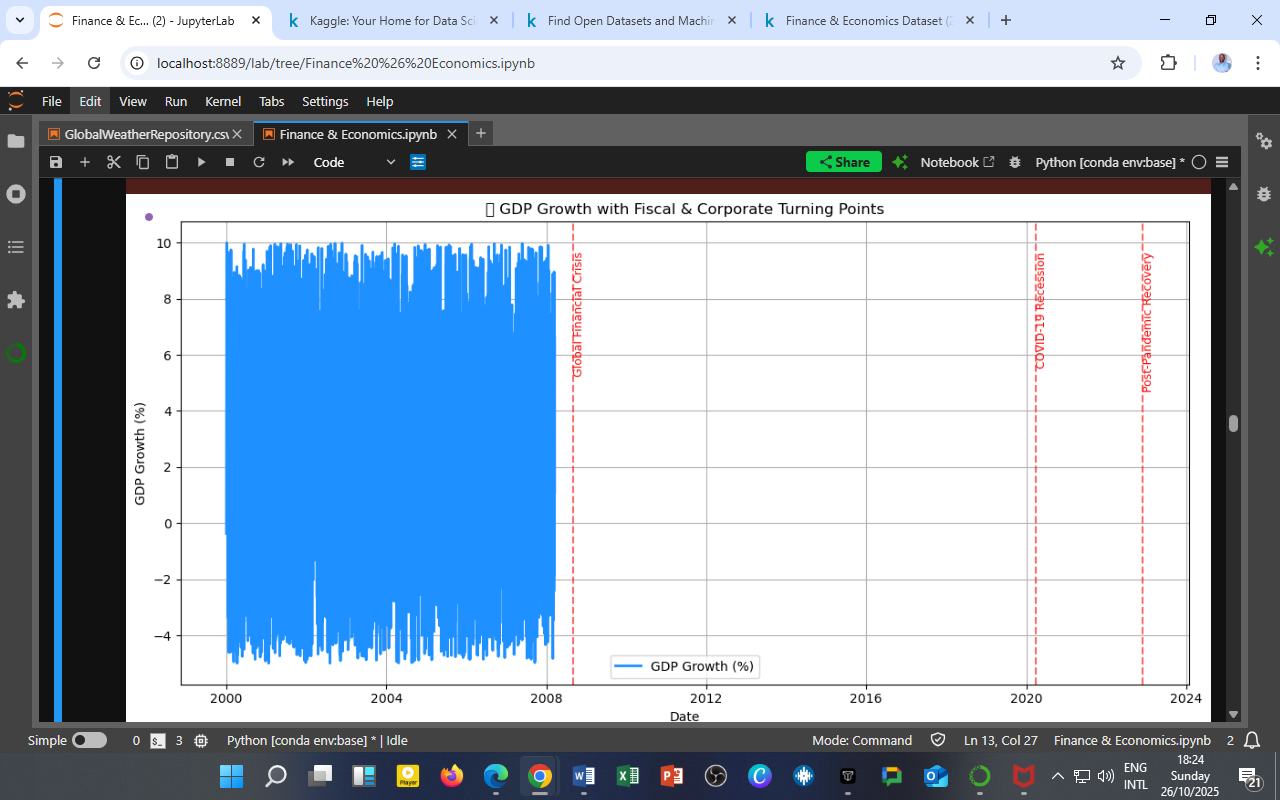Open the tab search dropdown in Chrome
1280x800 pixels.
pos(20,20)
